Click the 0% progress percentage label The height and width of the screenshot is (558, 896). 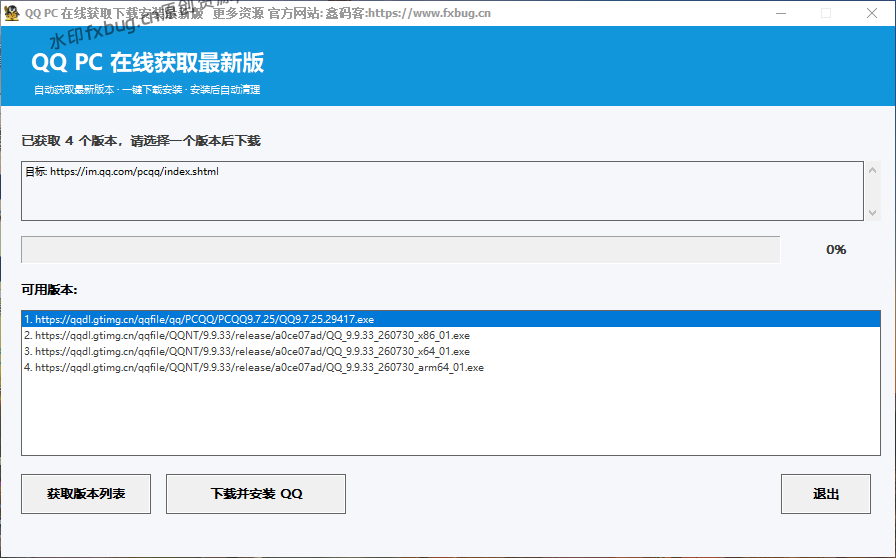pos(836,249)
